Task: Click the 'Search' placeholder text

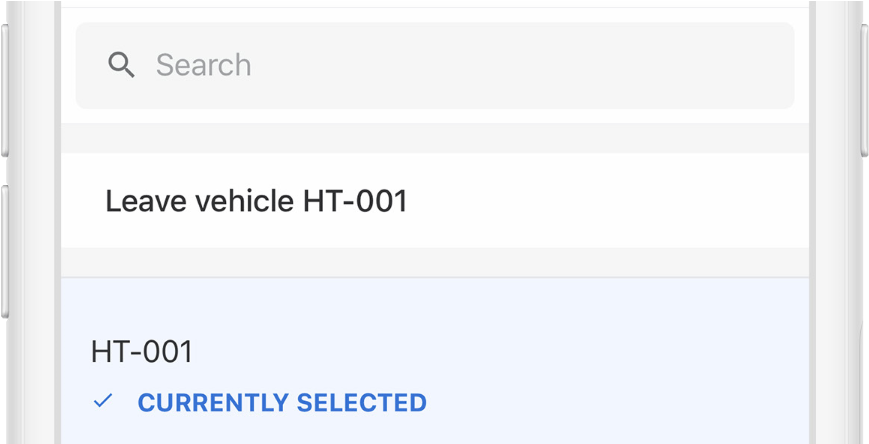Action: (203, 66)
